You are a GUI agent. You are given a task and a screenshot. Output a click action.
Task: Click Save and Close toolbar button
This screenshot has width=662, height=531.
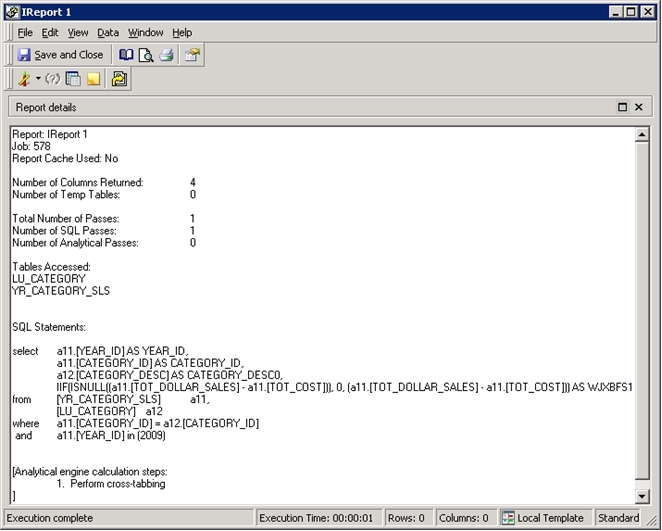click(x=60, y=55)
